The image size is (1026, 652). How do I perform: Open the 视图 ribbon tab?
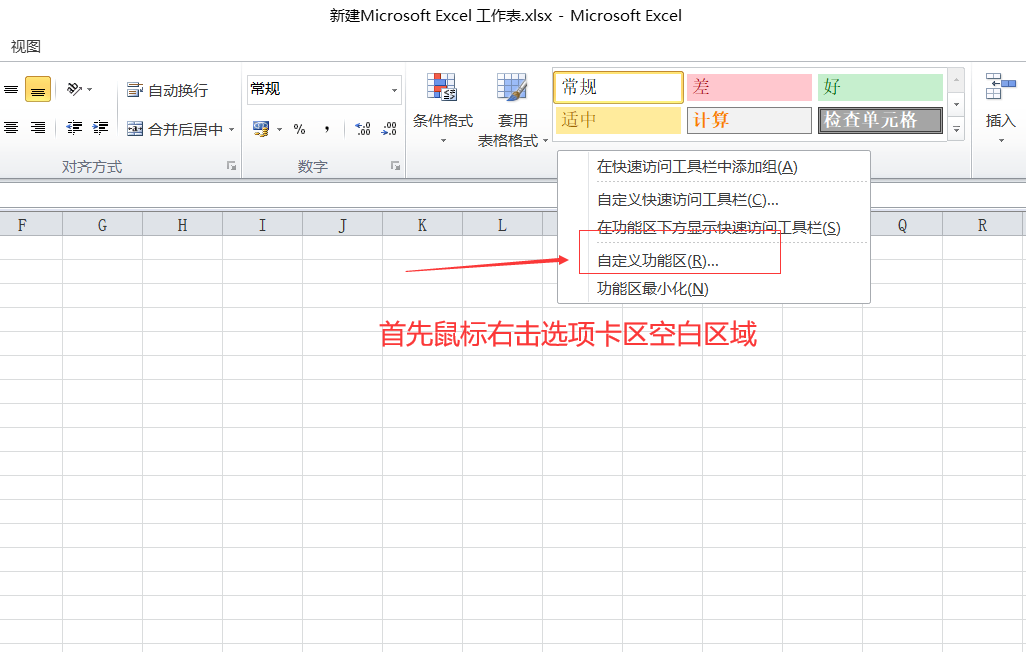(26, 46)
